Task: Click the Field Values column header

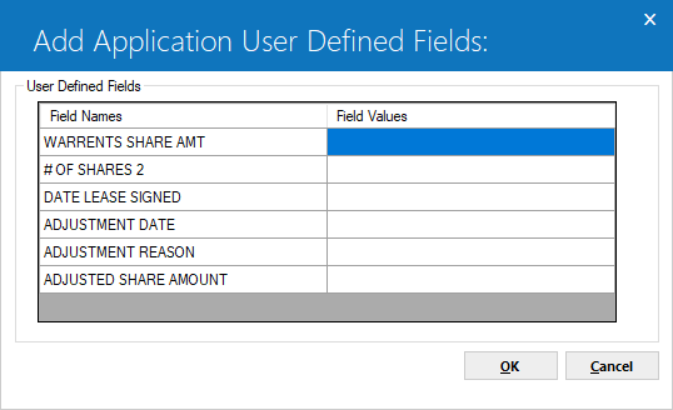Action: click(471, 116)
